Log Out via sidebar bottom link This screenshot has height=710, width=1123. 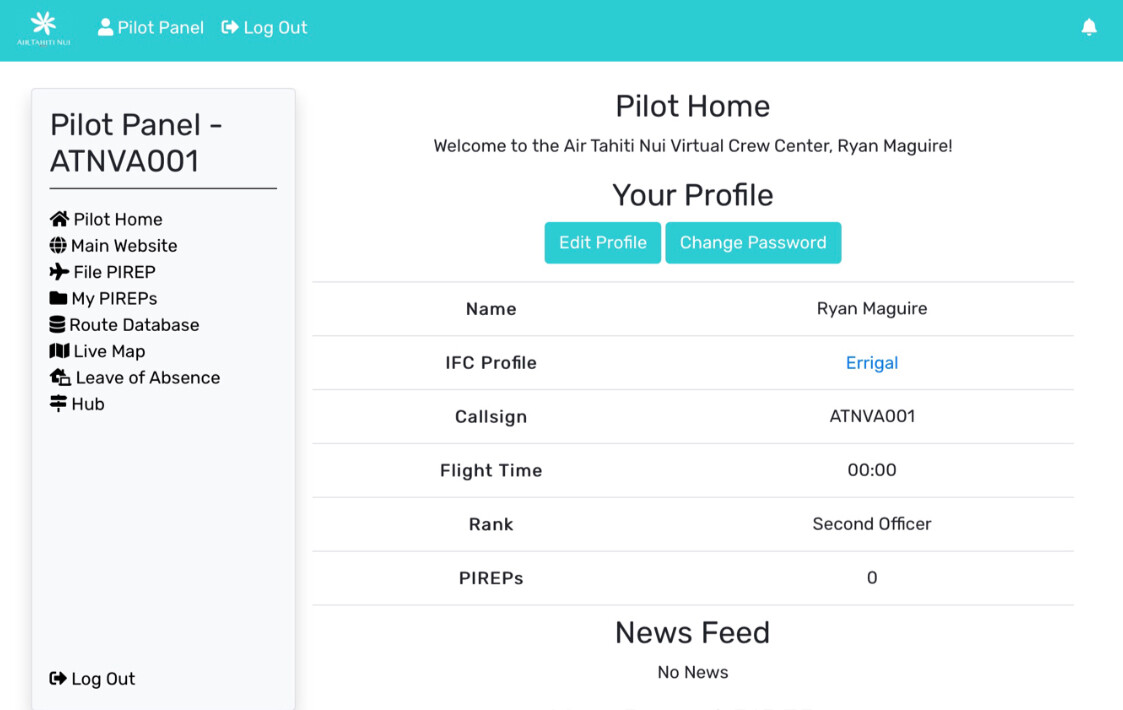coord(92,678)
